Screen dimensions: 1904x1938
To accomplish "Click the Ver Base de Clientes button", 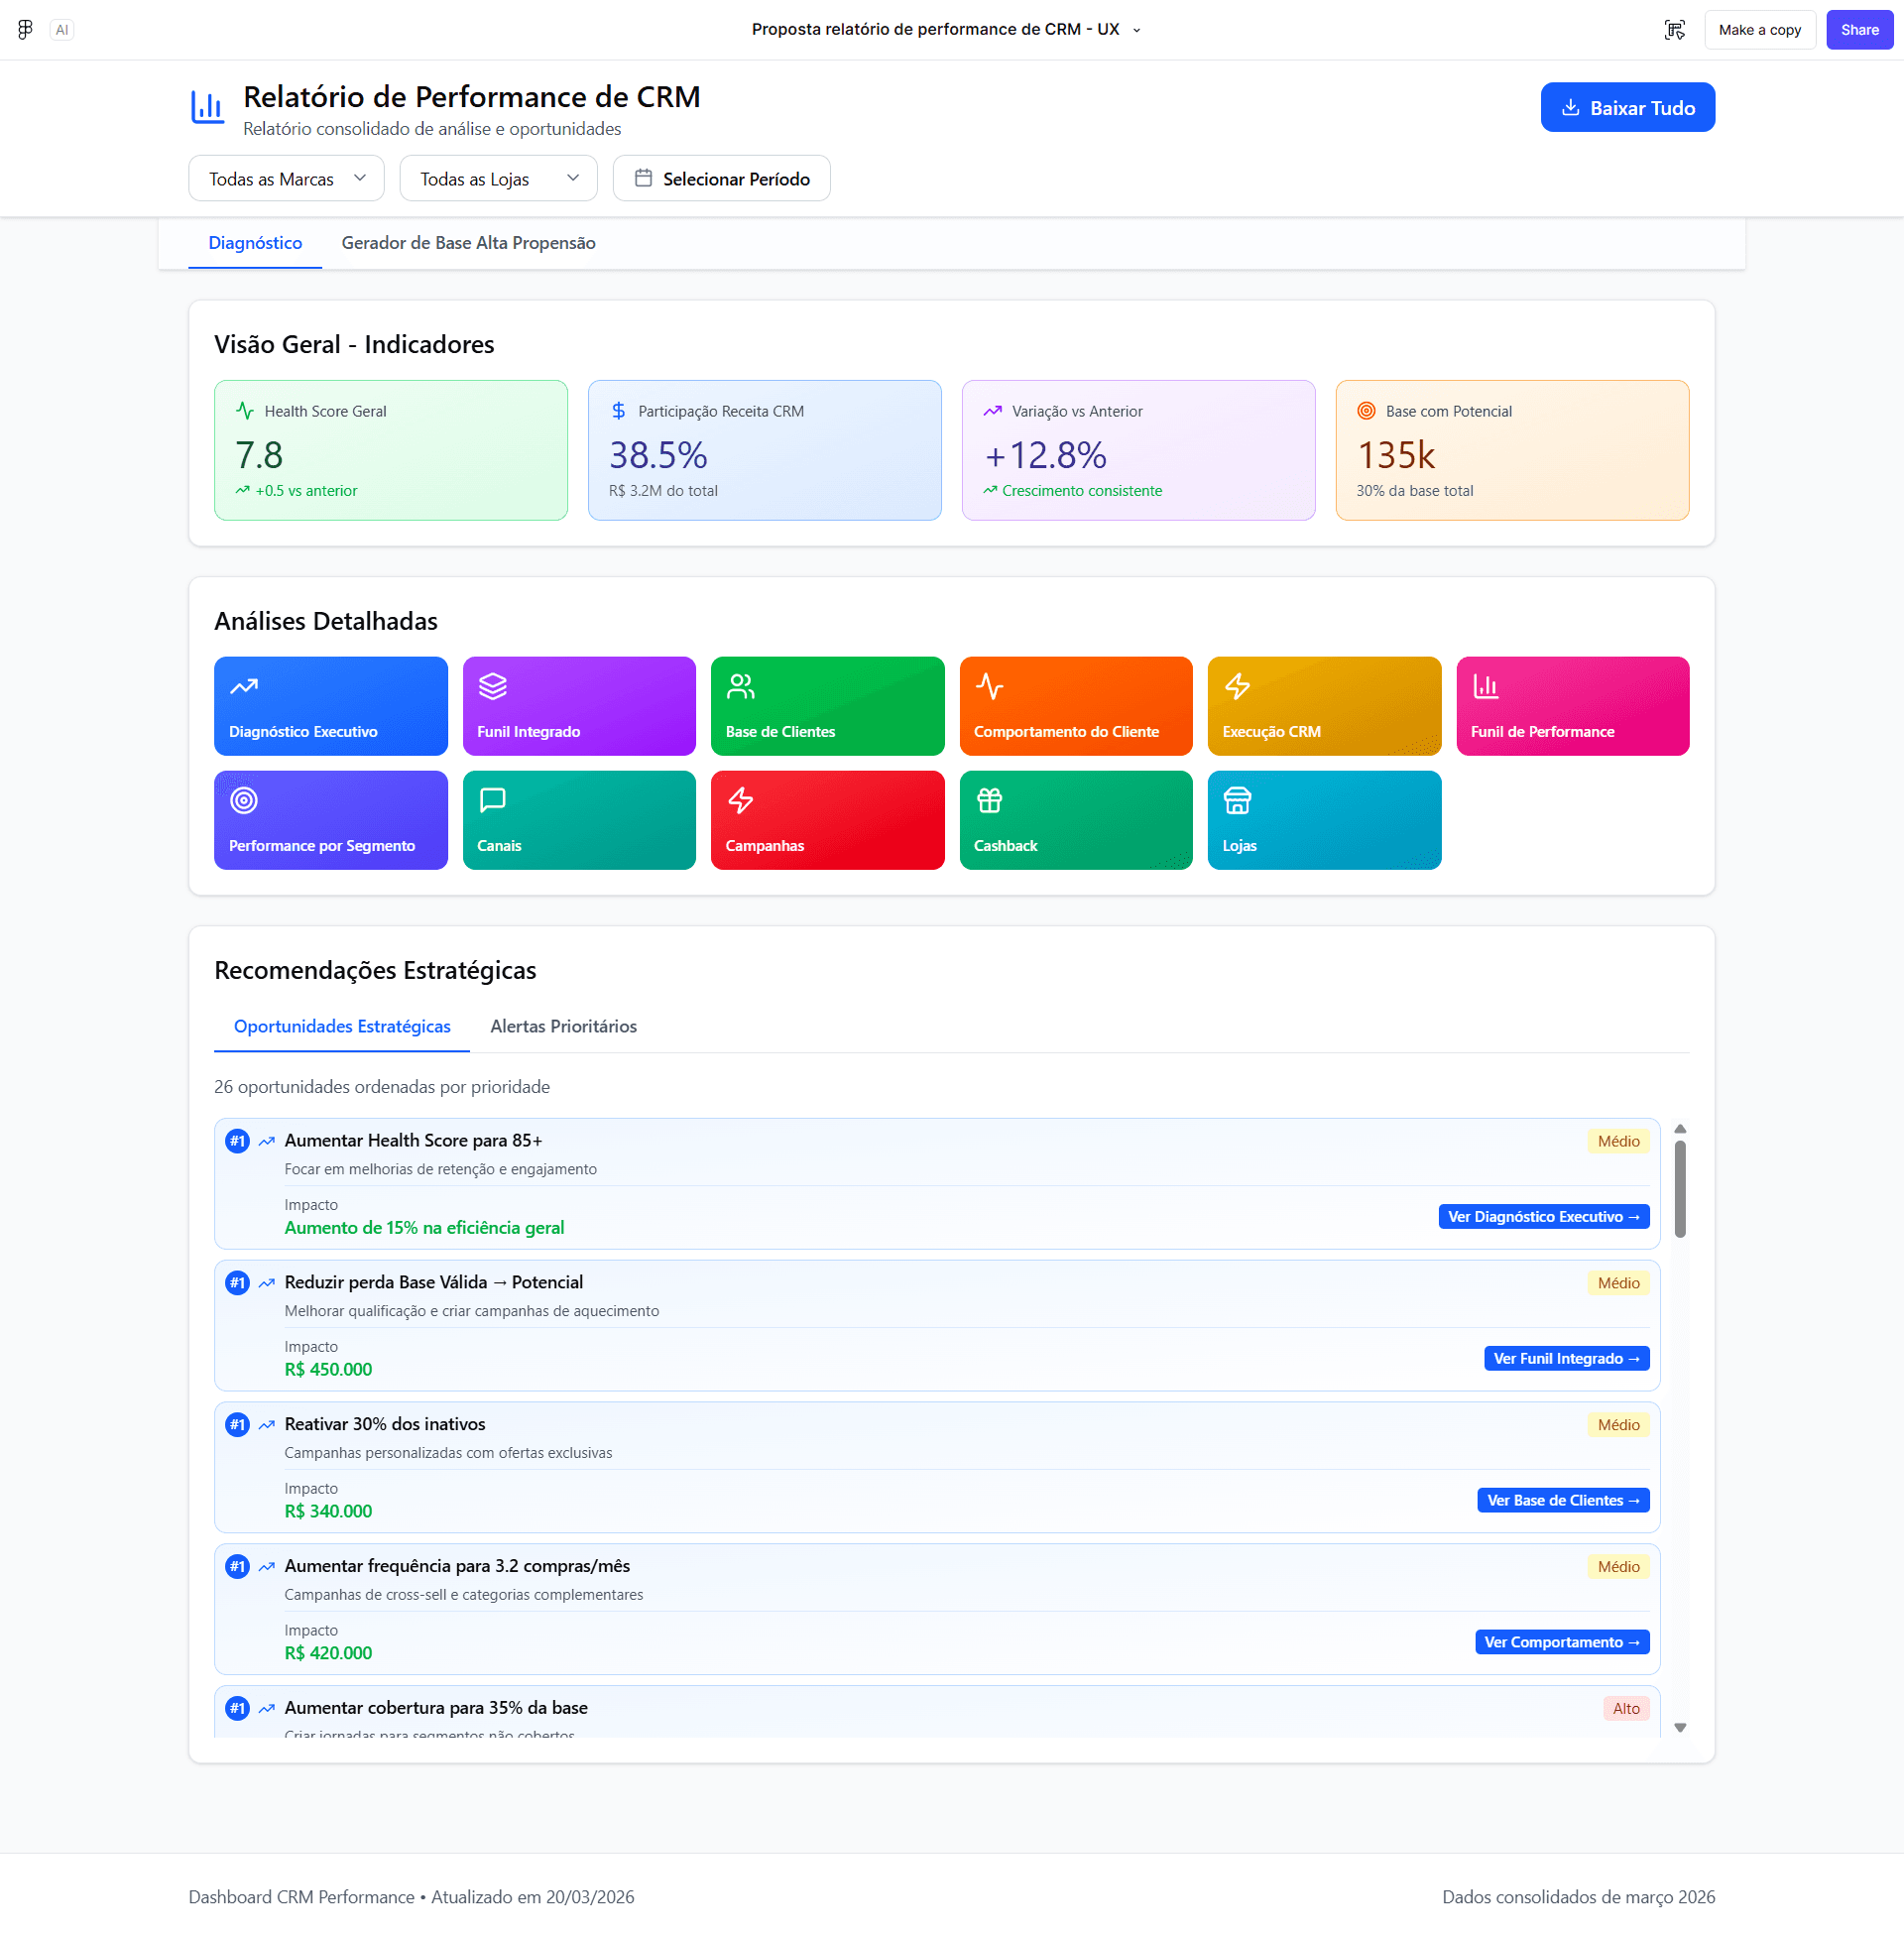I will 1563,1501.
